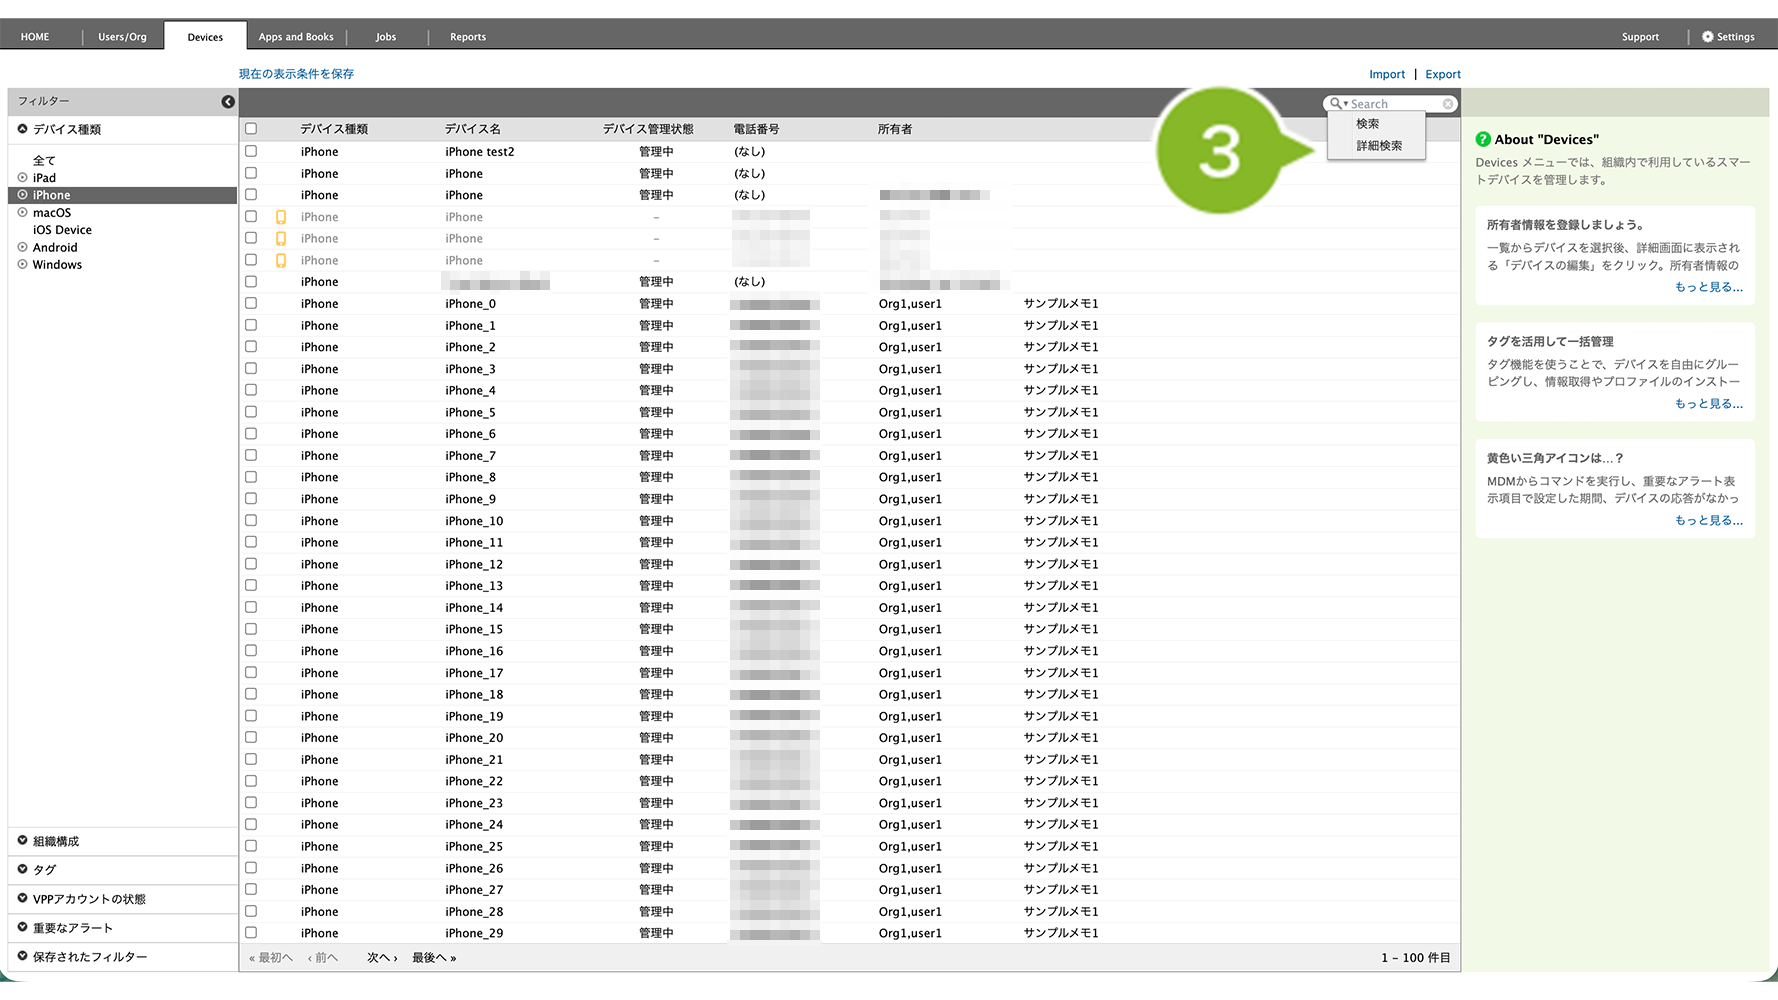Viewport: 1778px width, 1000px height.
Task: Click the iPad filter bullet icon
Action: click(x=22, y=178)
